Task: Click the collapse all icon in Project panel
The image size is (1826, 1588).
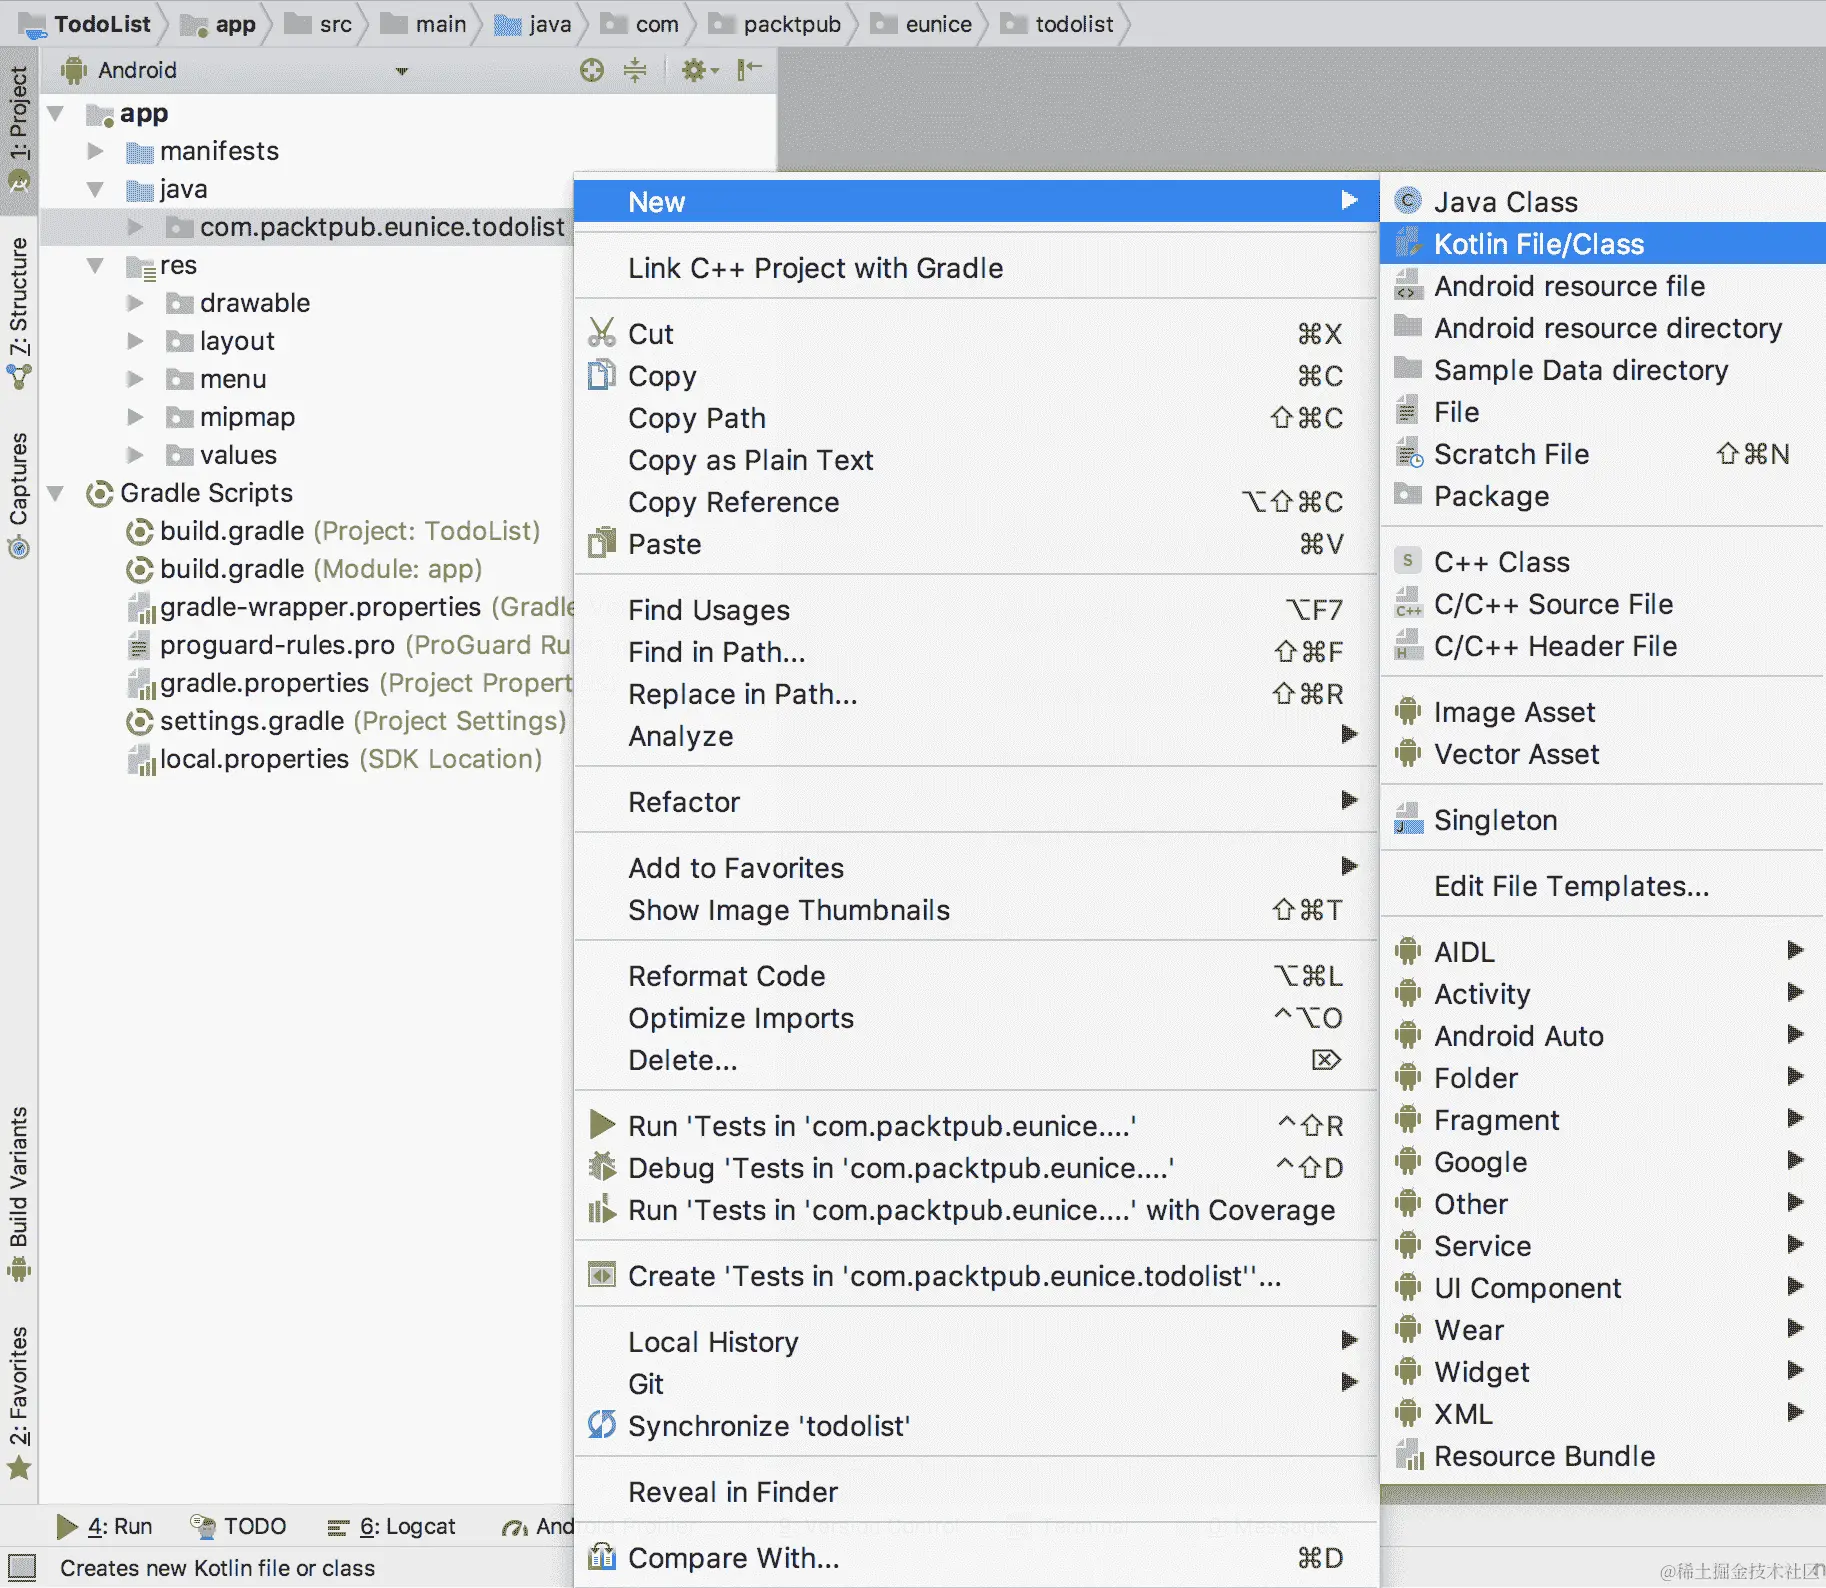Action: [635, 70]
